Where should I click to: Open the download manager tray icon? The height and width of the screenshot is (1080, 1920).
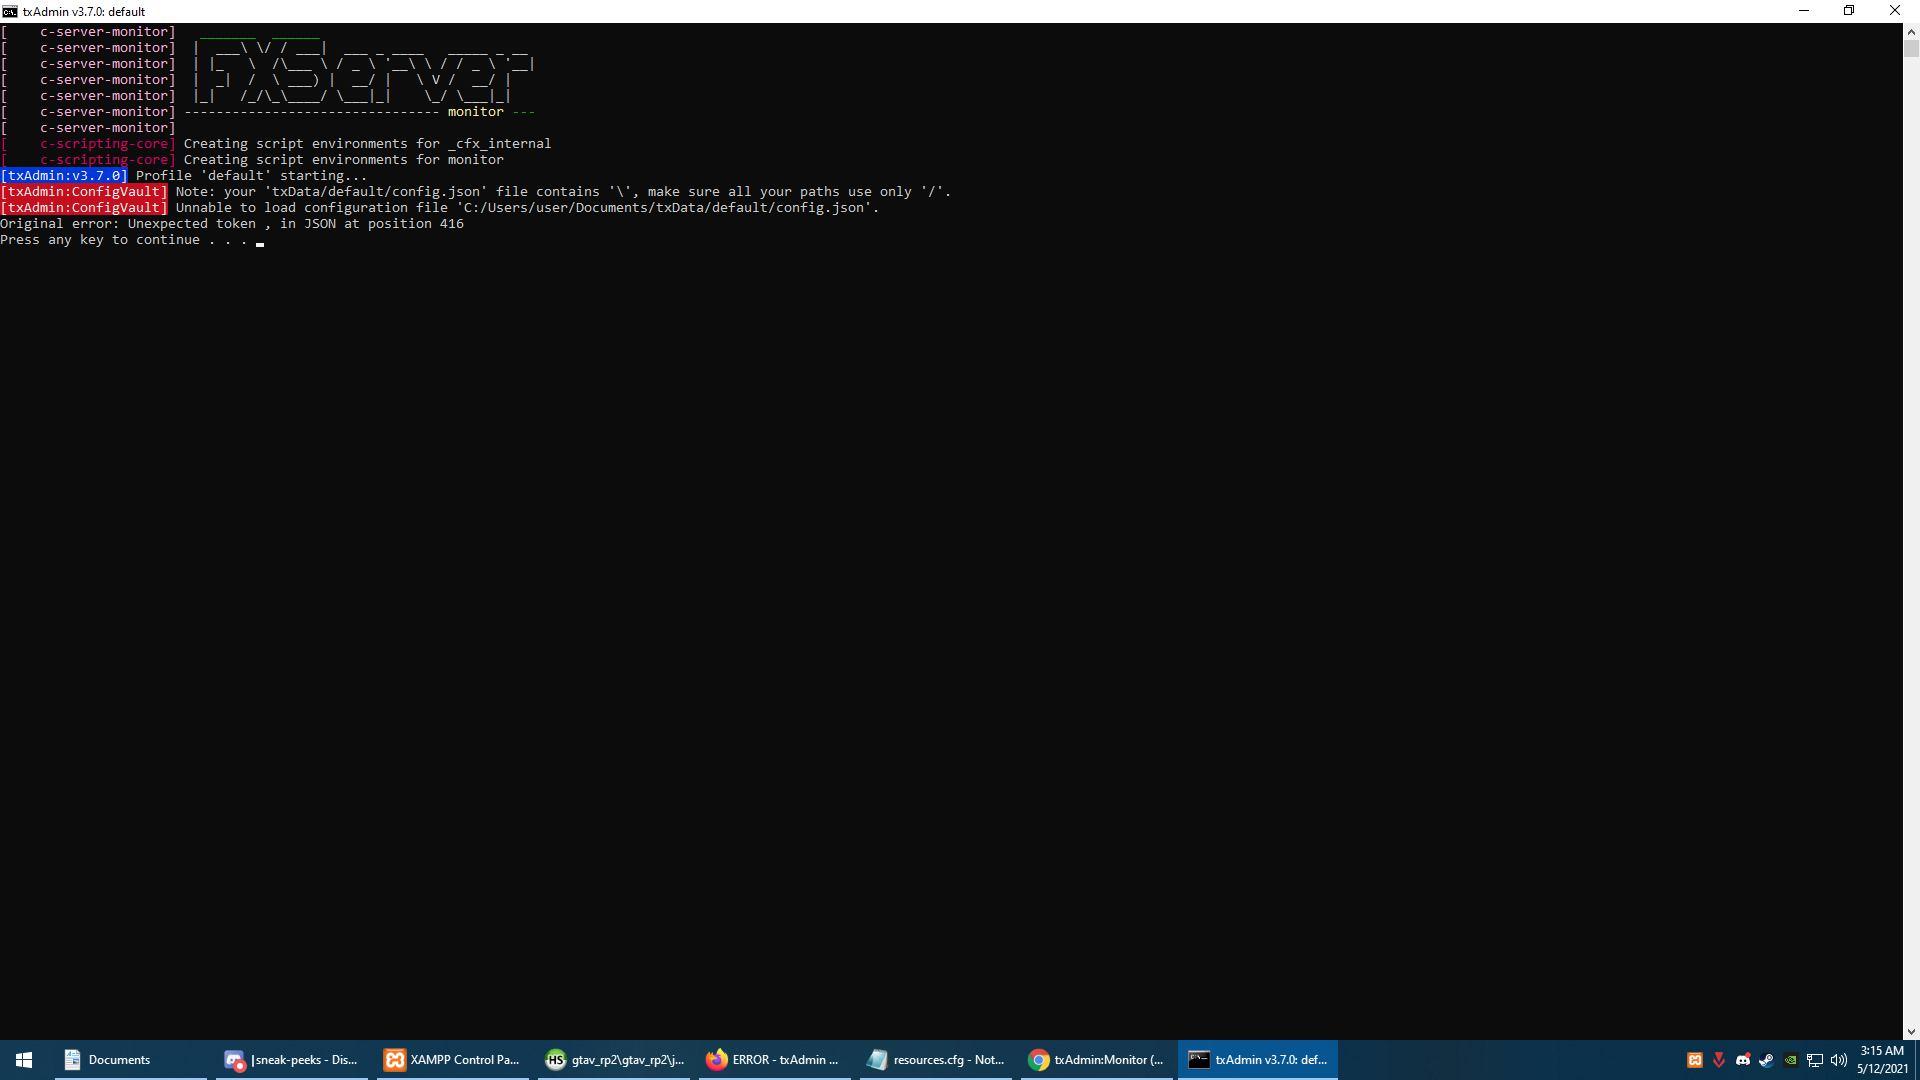click(1719, 1060)
